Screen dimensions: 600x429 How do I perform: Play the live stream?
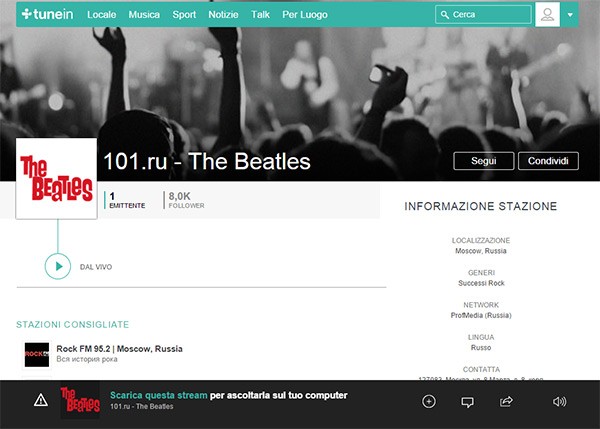click(58, 266)
